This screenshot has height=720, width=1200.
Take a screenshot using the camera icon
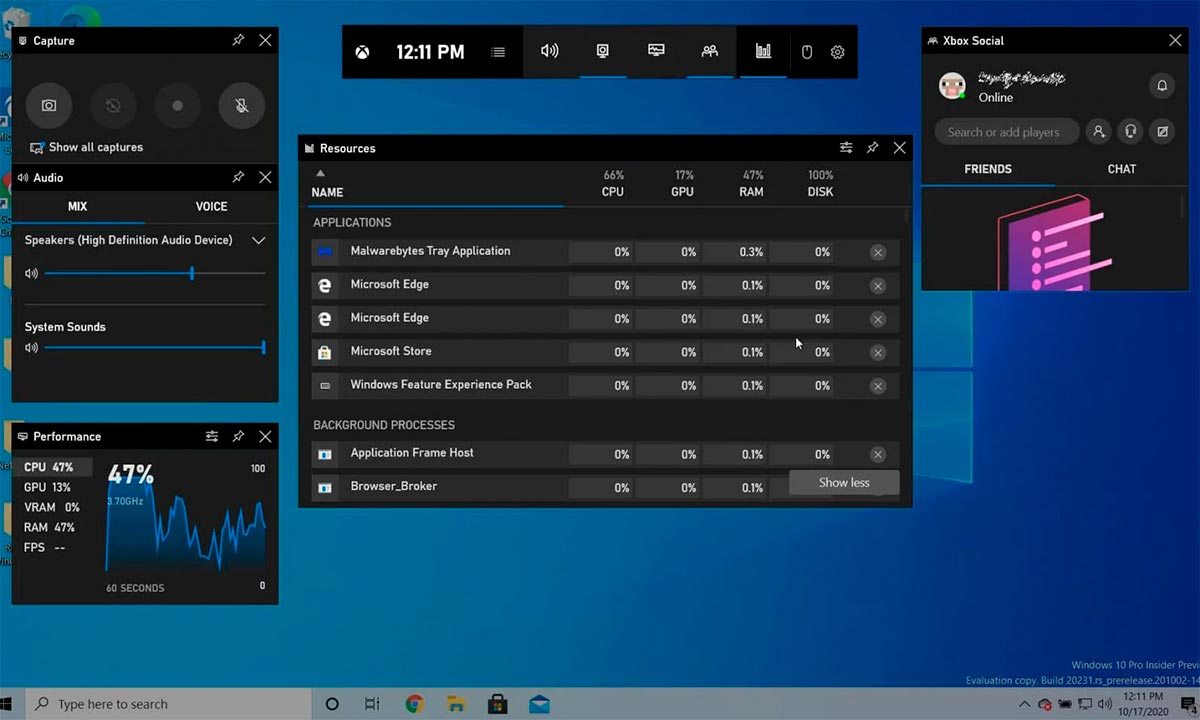(x=49, y=105)
